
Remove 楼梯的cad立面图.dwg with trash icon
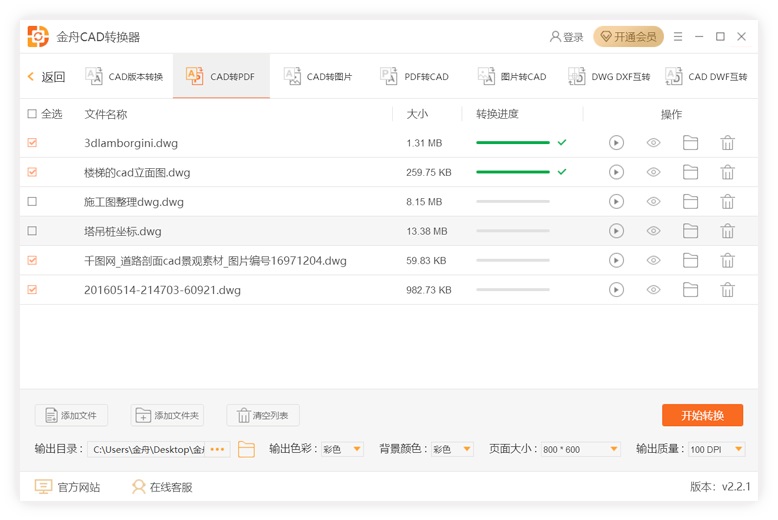727,172
